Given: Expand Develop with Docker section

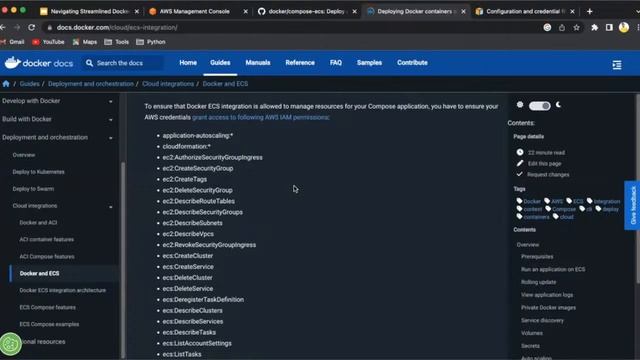Looking at the screenshot, I should pyautogui.click(x=111, y=102).
